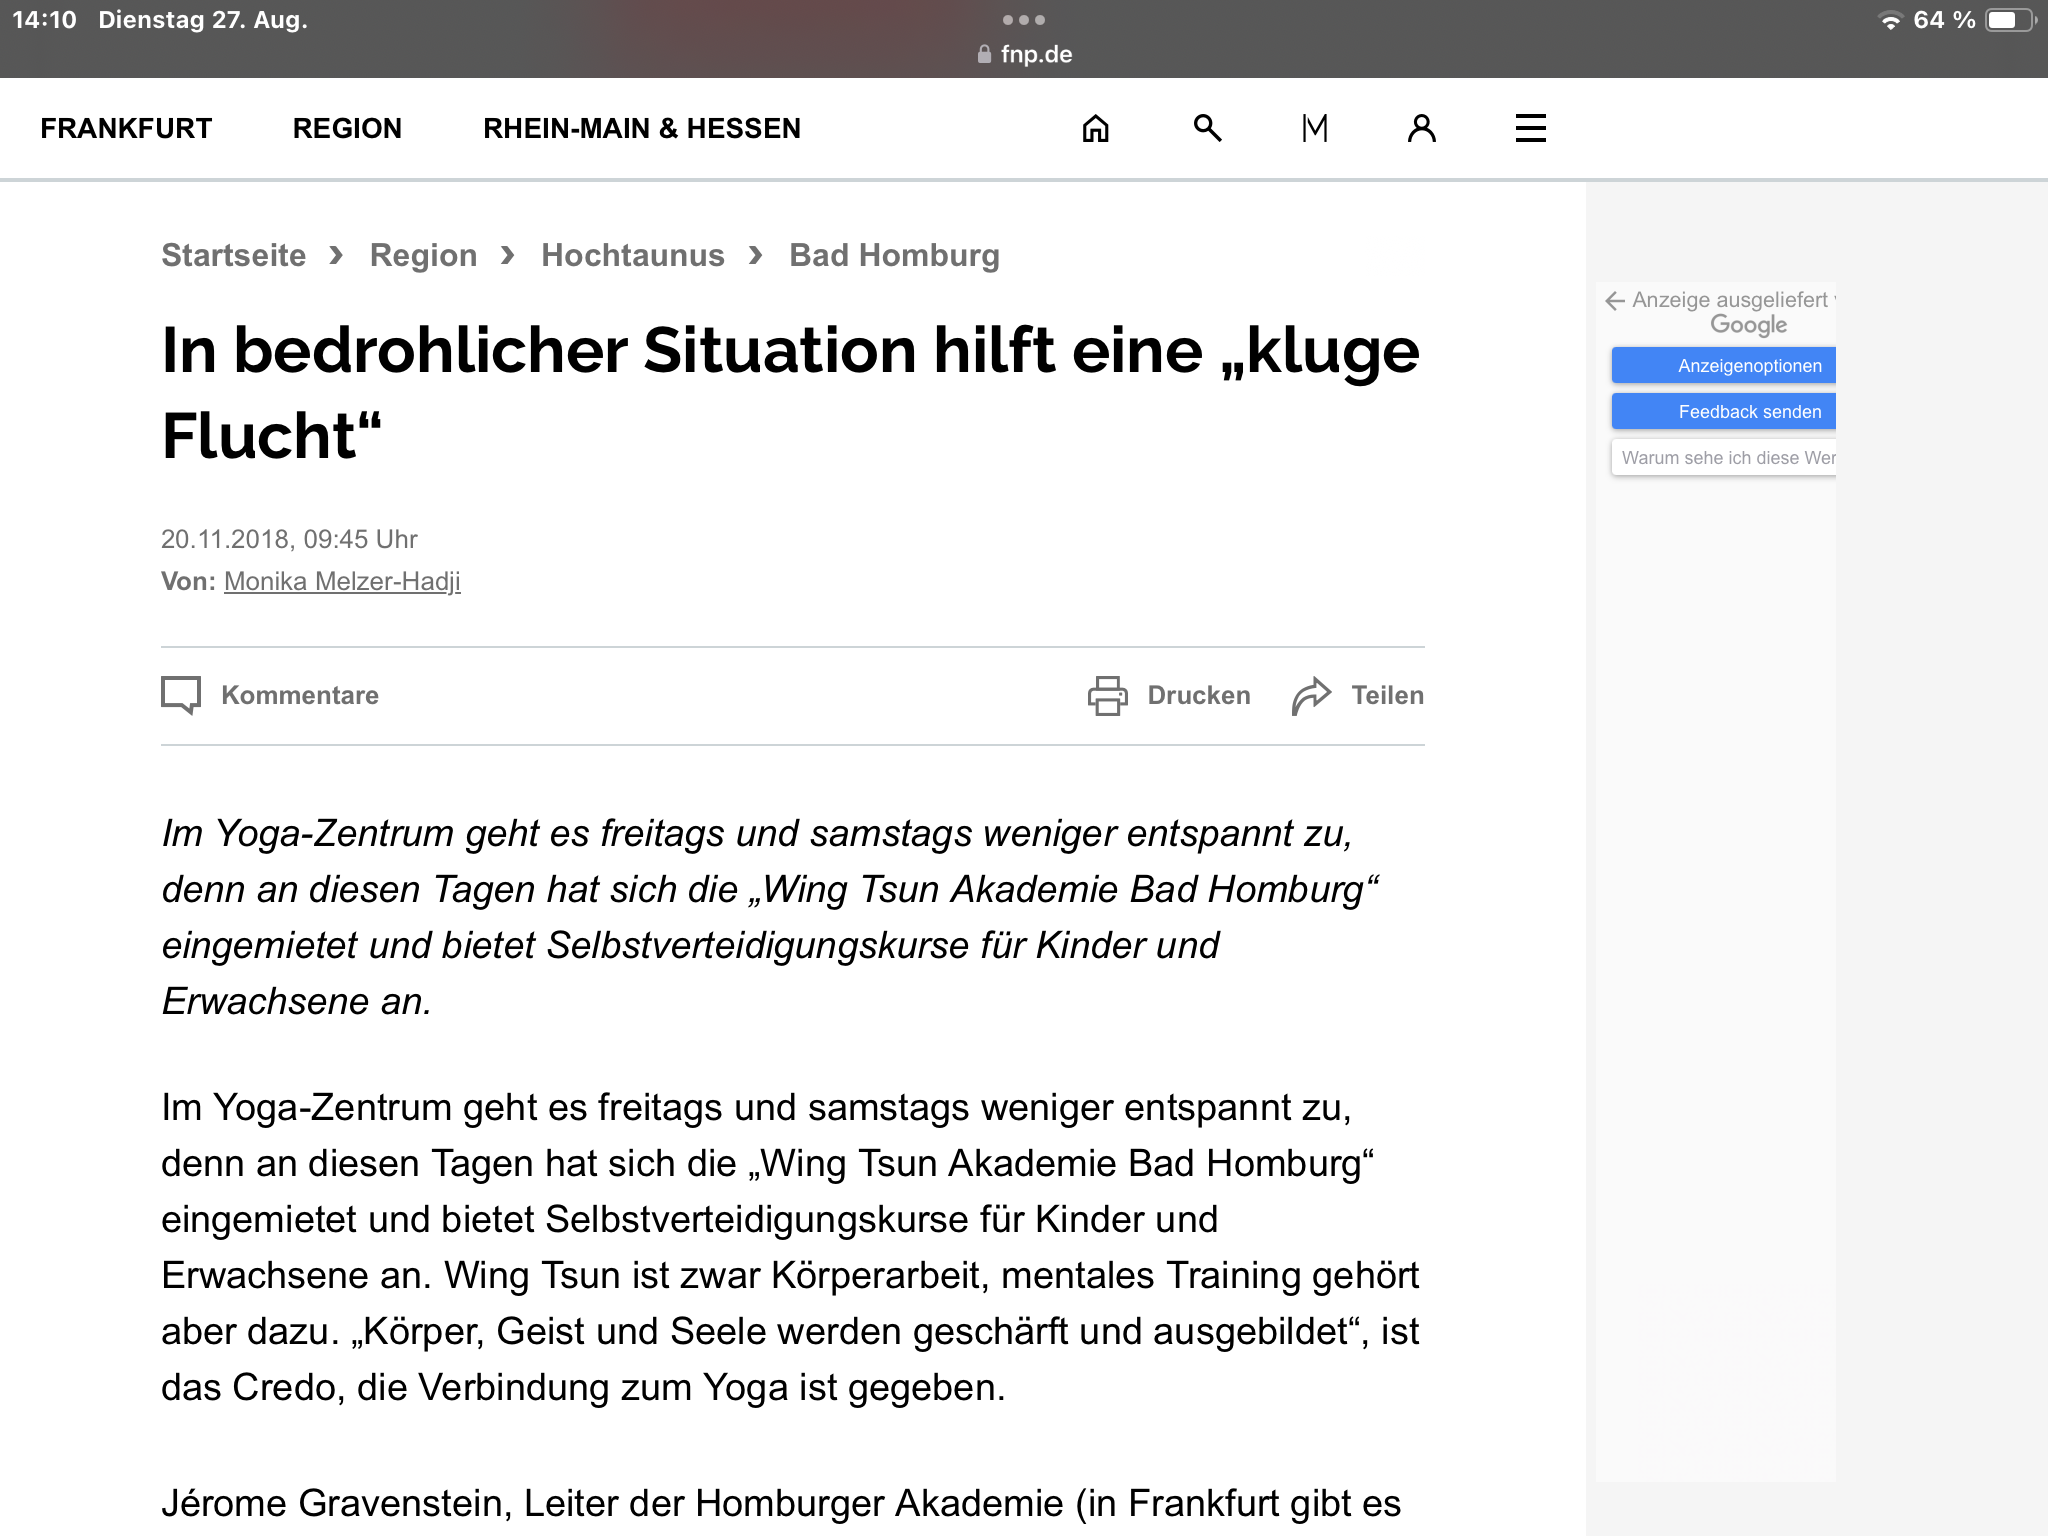Click the Feedback senden button
Screen dimensions: 2048x1536
(x=1724, y=412)
